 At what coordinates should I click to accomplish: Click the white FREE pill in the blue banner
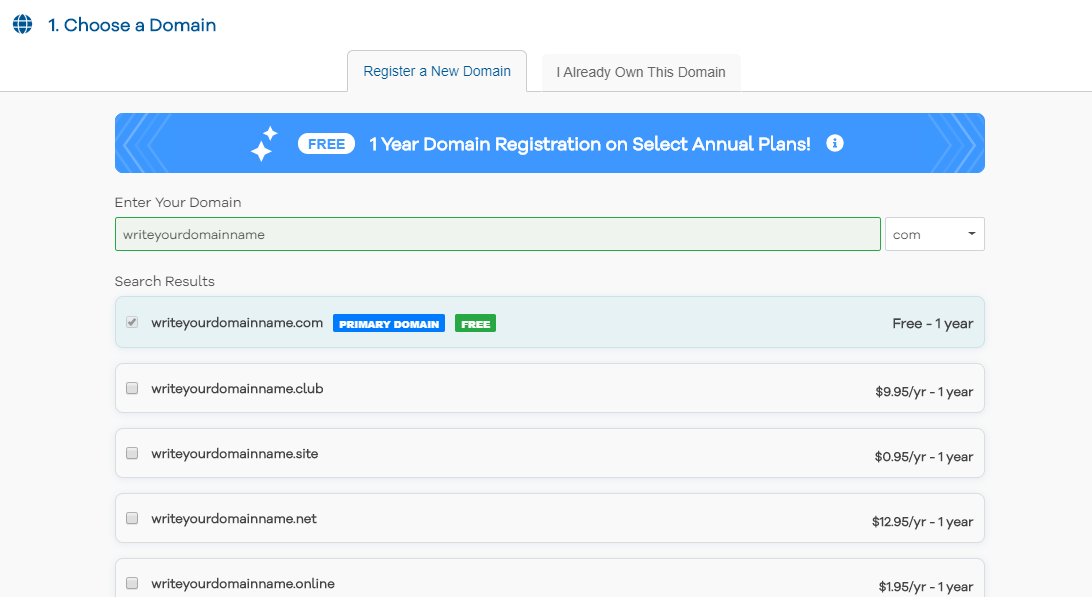click(x=326, y=144)
